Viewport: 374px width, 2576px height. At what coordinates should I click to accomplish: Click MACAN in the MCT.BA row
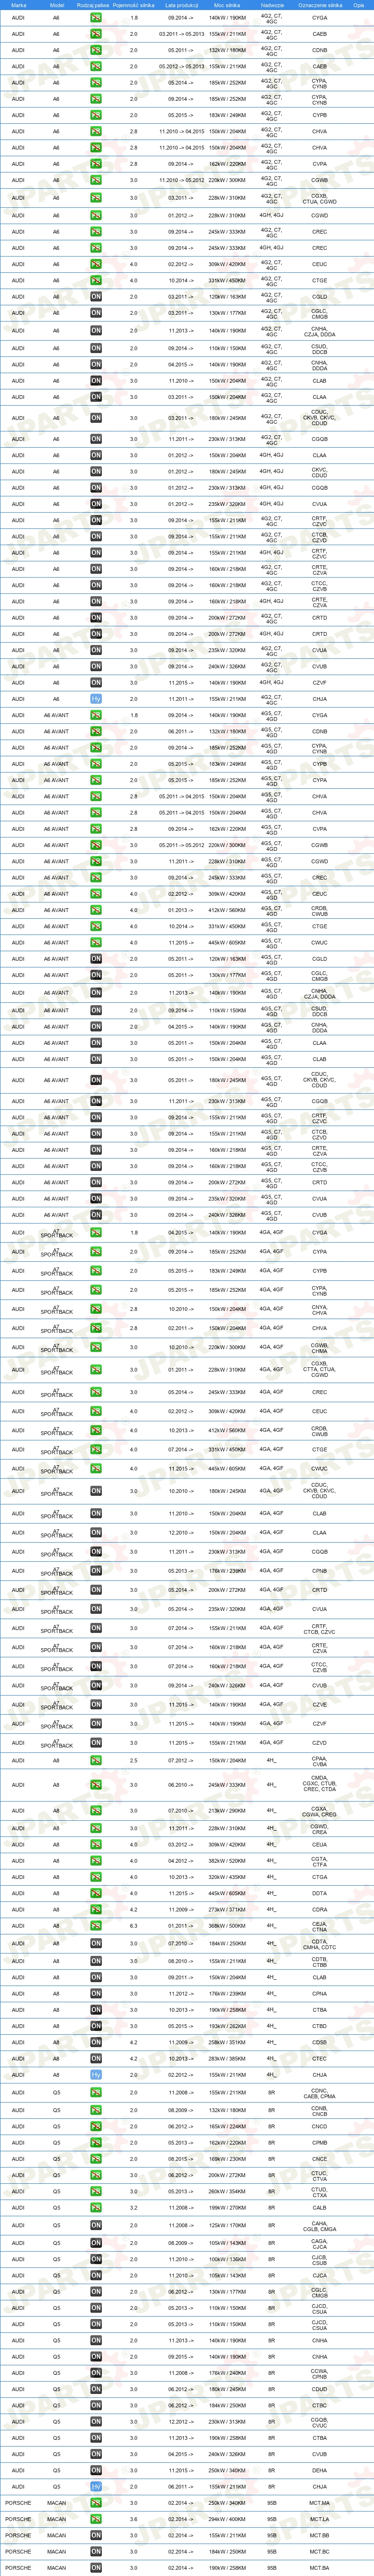56,2567
